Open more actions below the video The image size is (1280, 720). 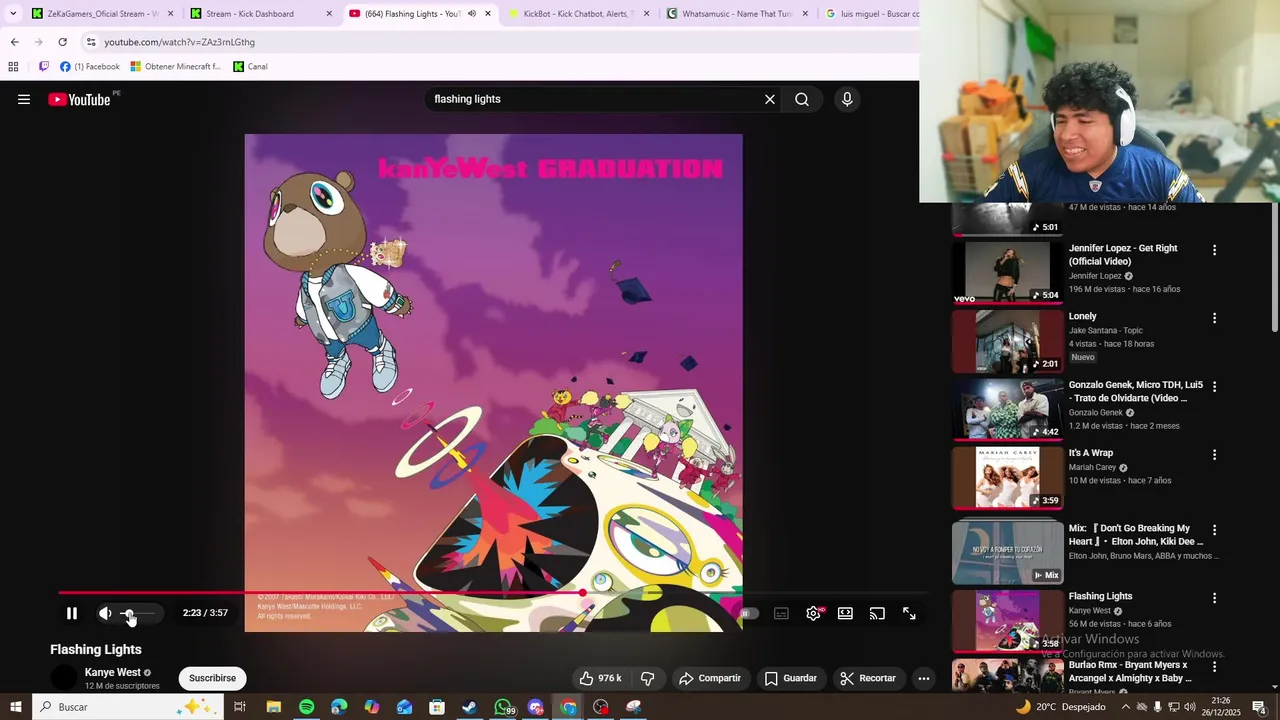point(924,678)
